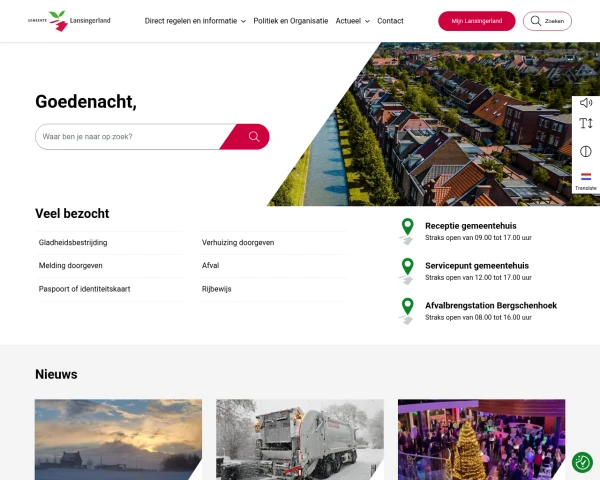Click the text size adjustment icon
This screenshot has width=600, height=480.
[x=586, y=123]
